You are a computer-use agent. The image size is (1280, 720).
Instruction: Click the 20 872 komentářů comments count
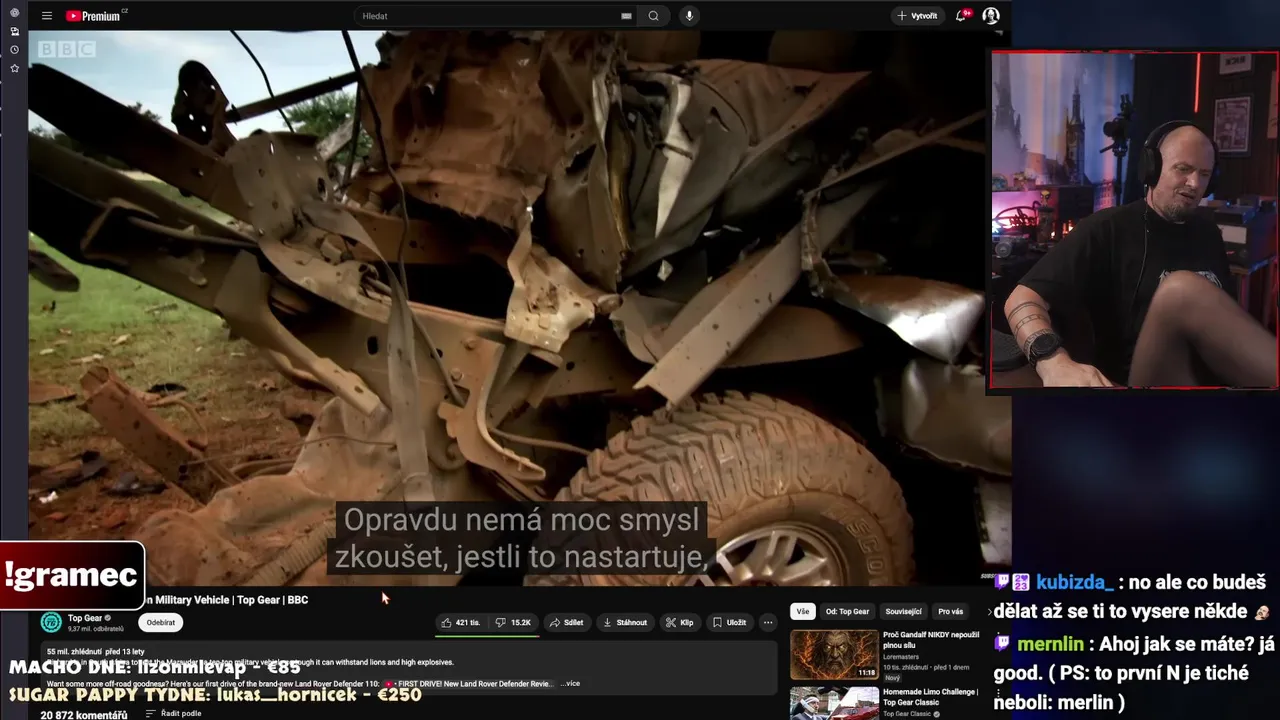83,715
